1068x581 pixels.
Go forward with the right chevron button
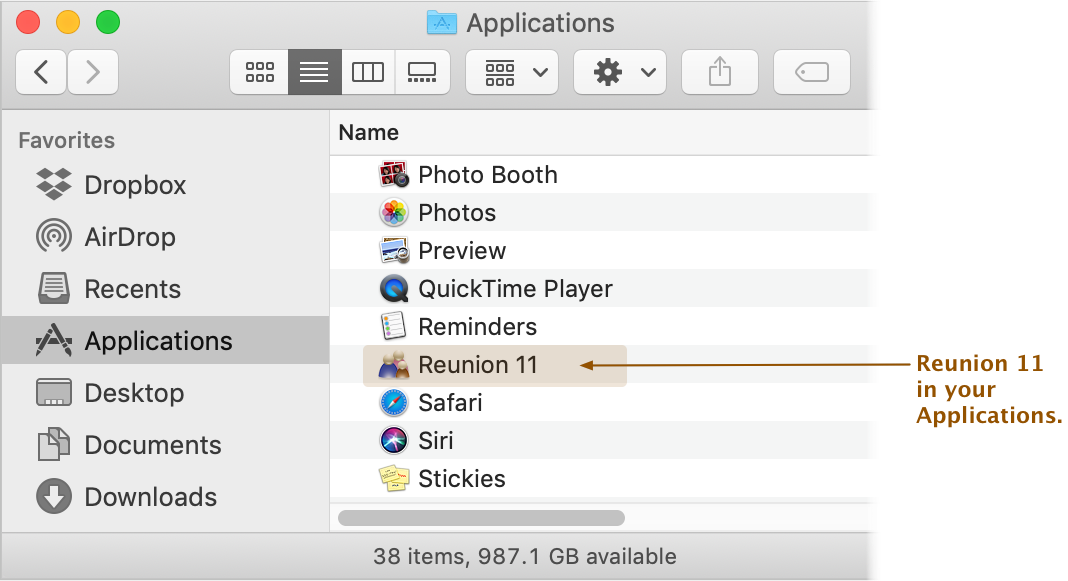93,72
